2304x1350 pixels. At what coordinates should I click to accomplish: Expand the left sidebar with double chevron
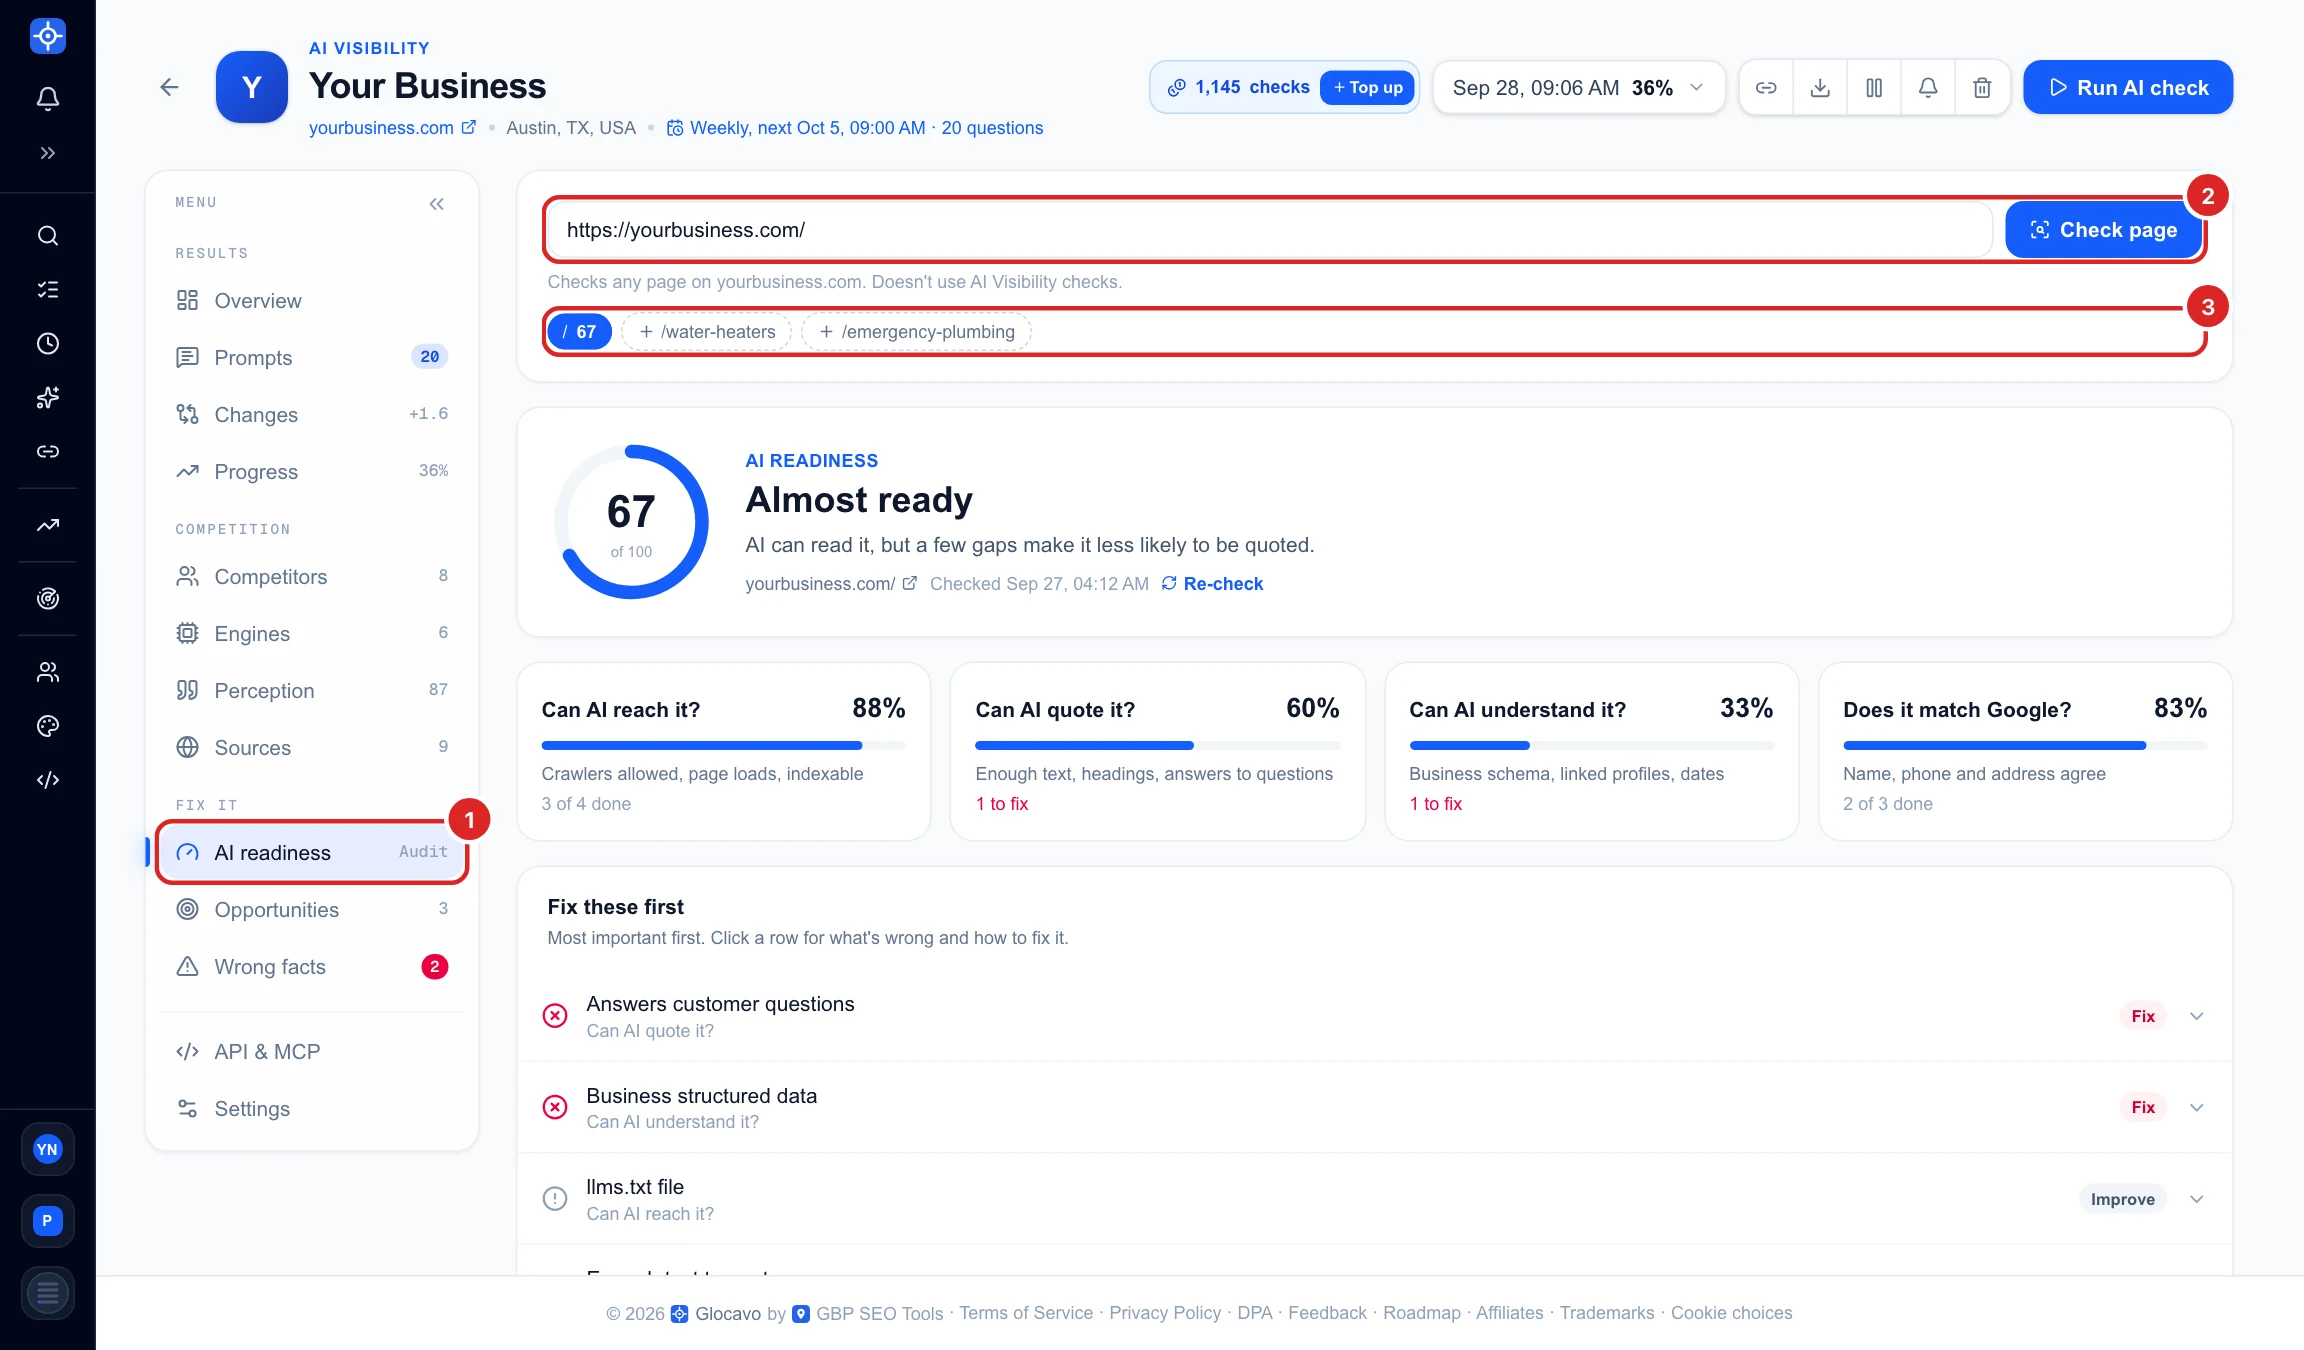pyautogui.click(x=47, y=153)
